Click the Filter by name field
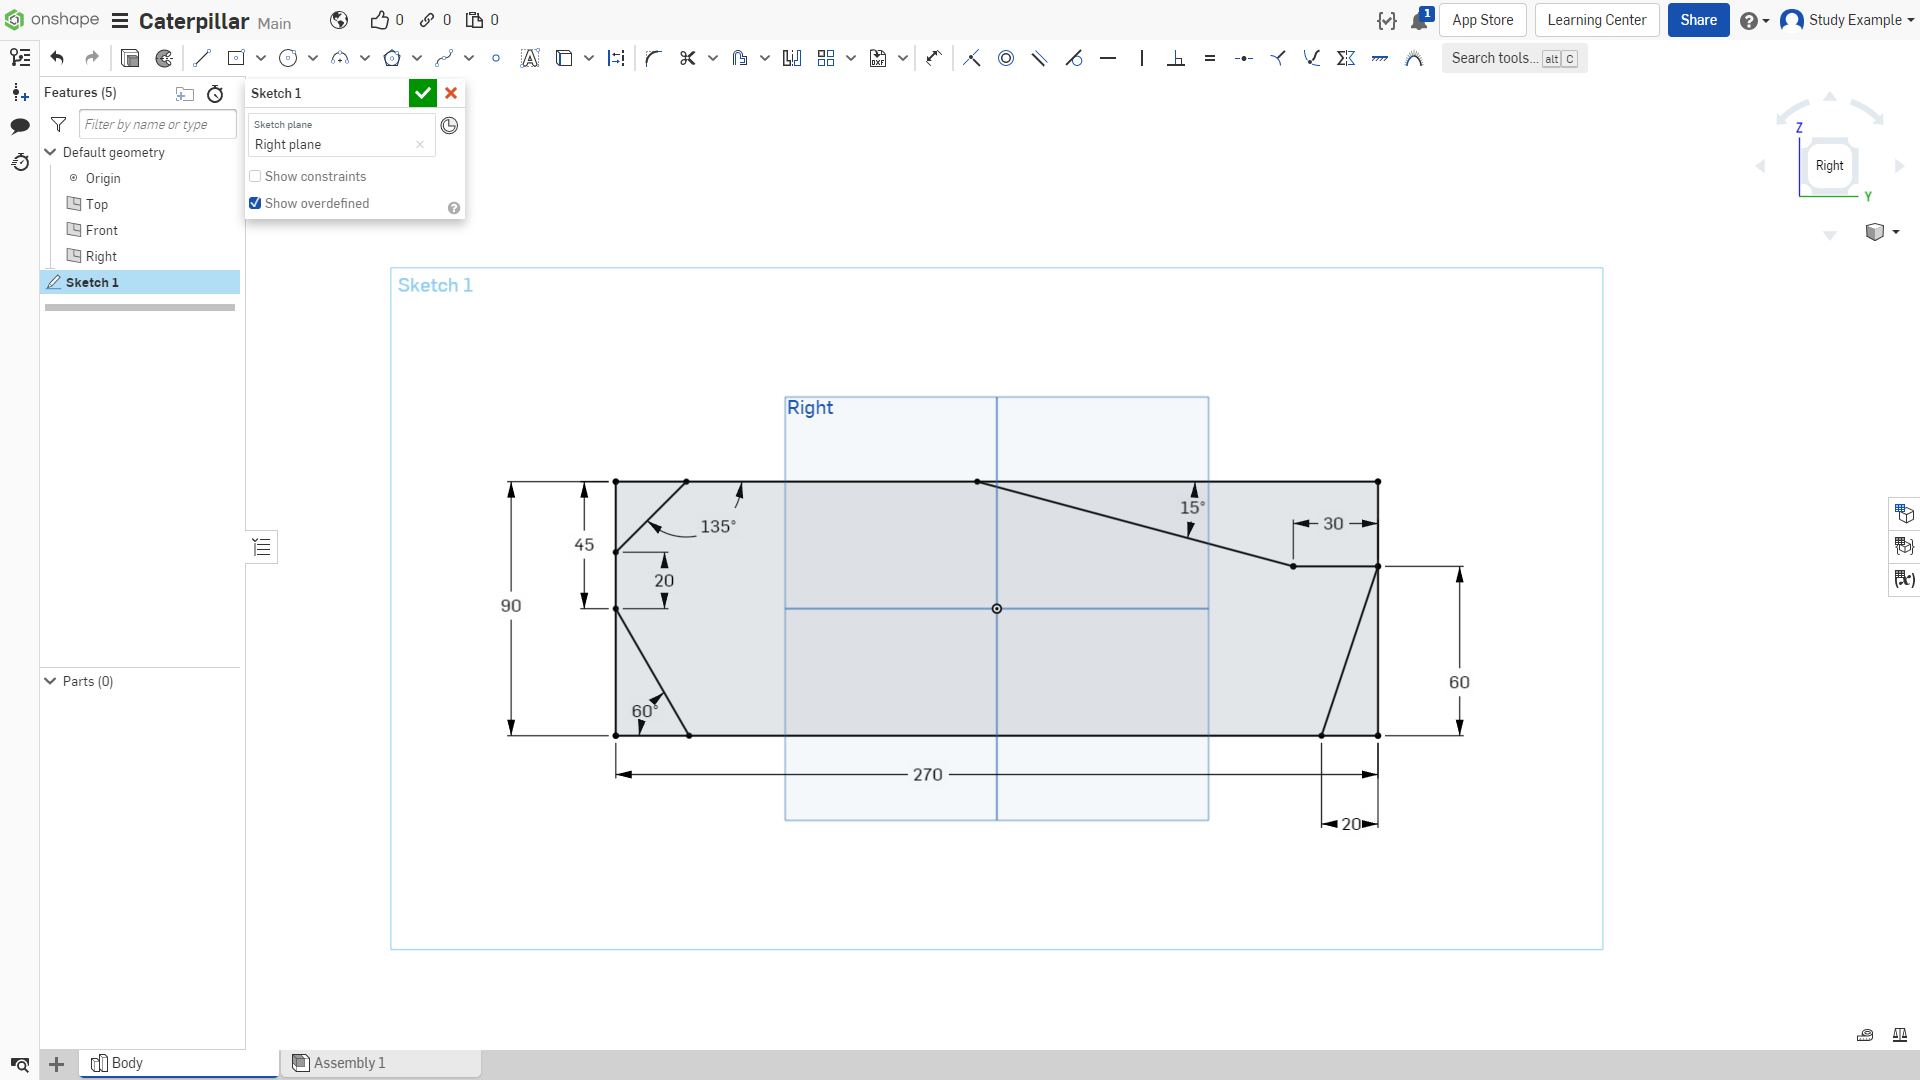Viewport: 1920px width, 1080px height. coord(157,124)
